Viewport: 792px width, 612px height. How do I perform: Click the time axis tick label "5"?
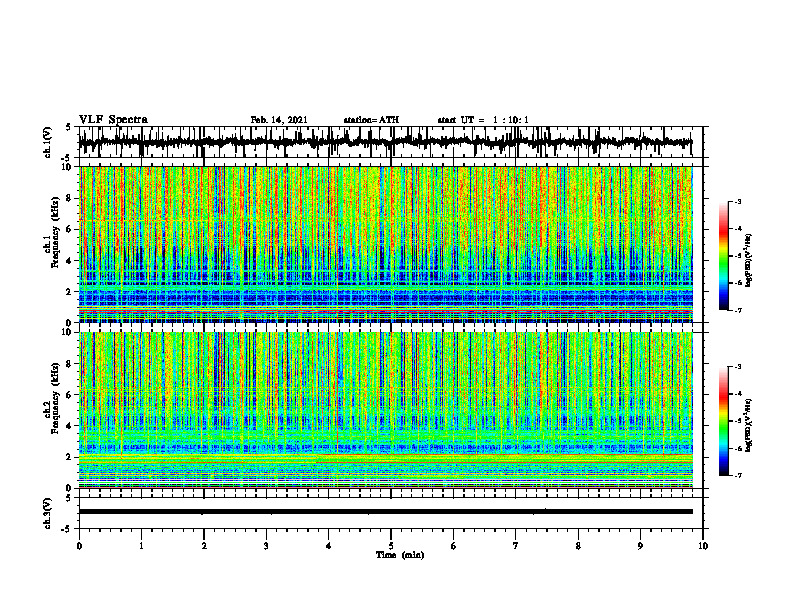(391, 546)
